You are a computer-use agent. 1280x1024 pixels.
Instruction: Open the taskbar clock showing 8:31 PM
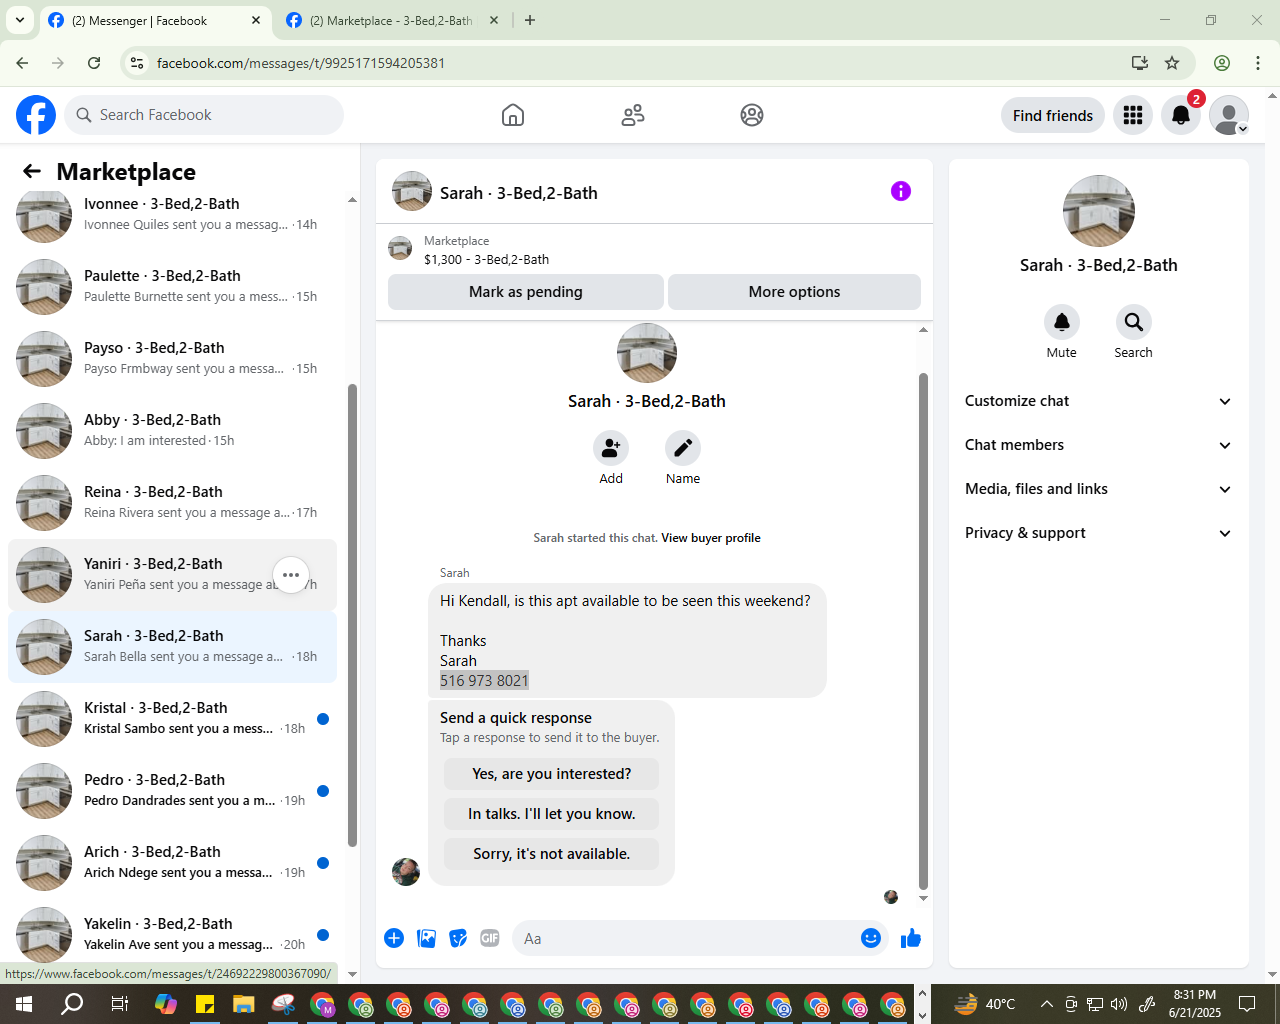point(1195,1004)
